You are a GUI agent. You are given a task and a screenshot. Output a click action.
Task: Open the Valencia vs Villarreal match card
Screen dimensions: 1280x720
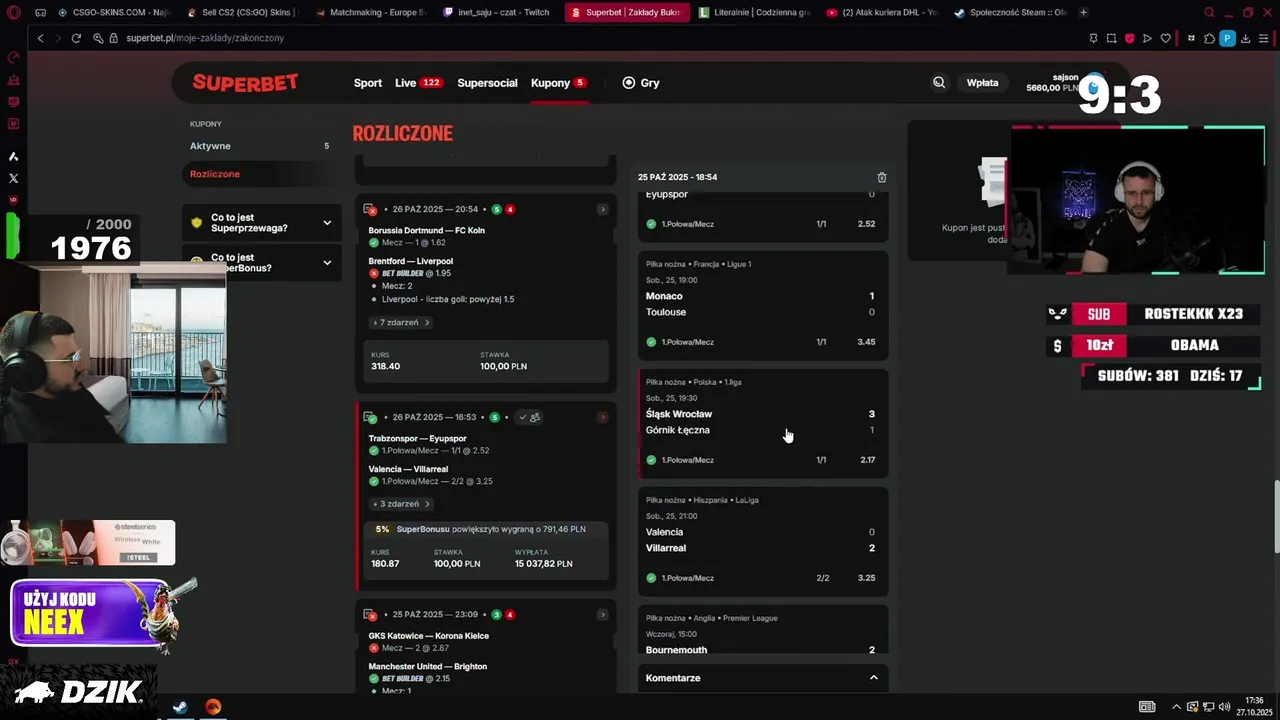pyautogui.click(x=763, y=541)
